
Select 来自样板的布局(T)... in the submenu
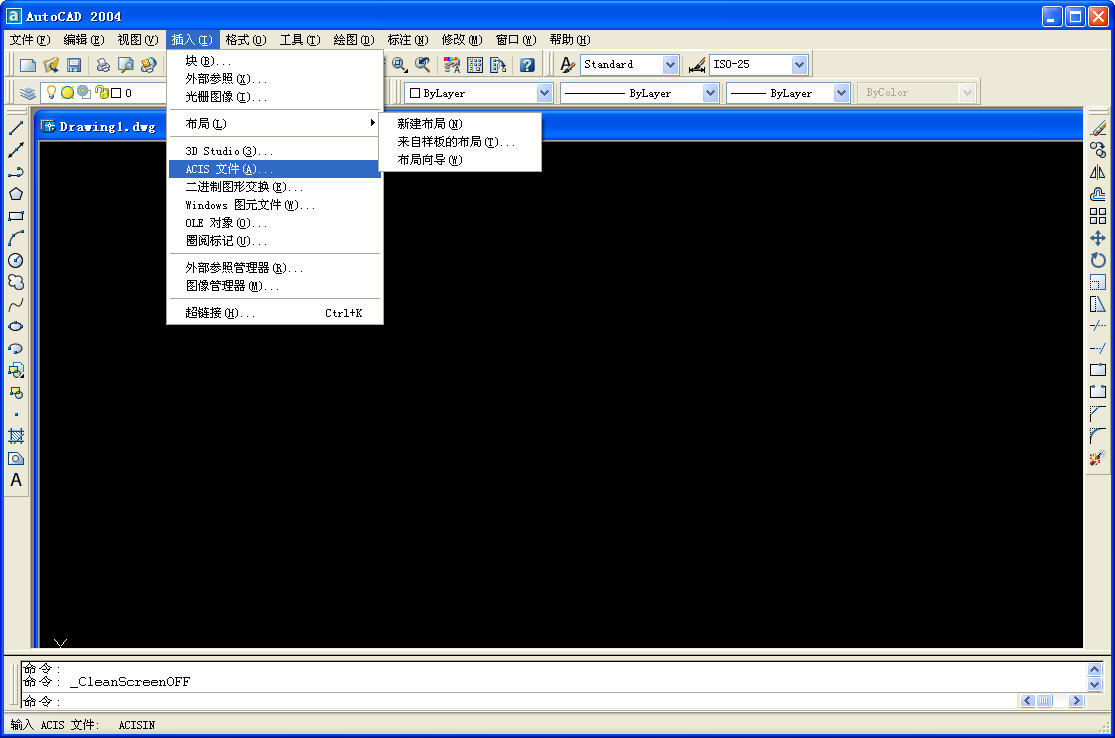(x=459, y=142)
